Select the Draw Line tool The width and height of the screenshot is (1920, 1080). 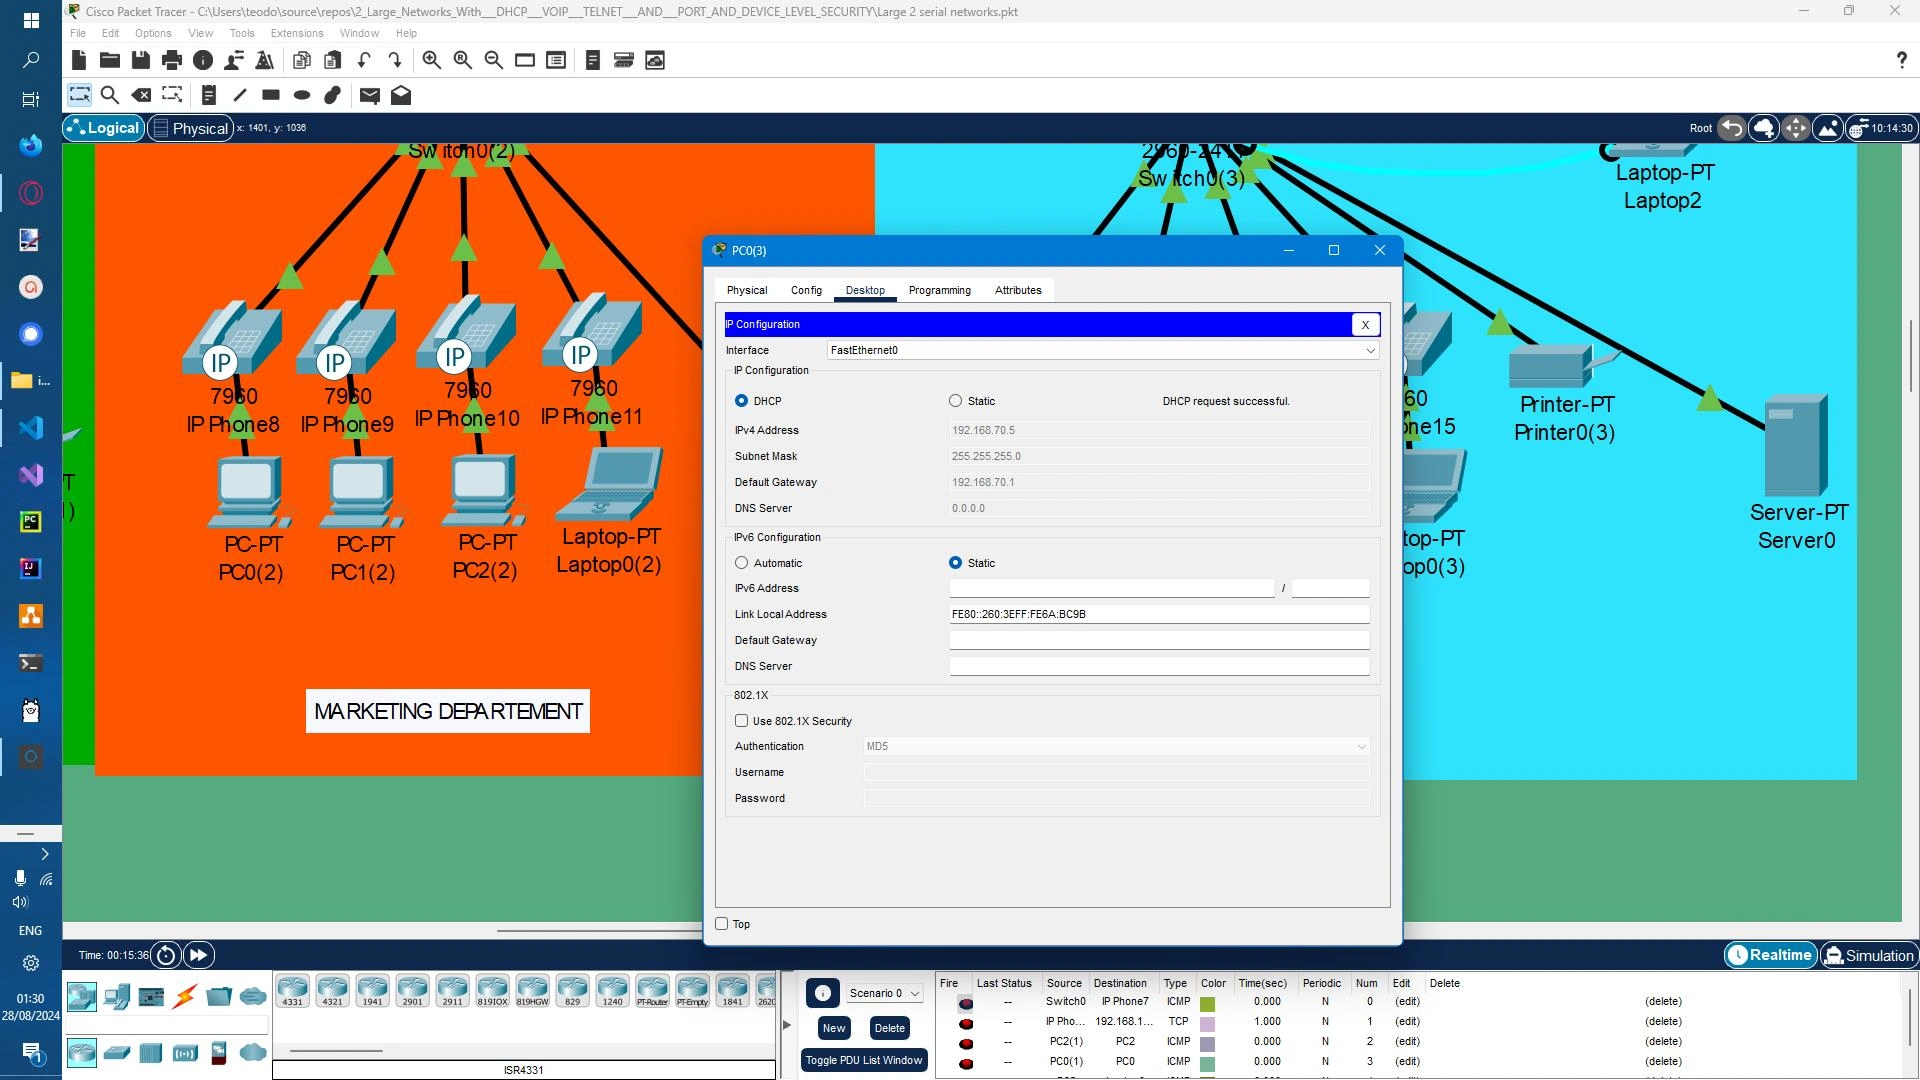tap(240, 95)
